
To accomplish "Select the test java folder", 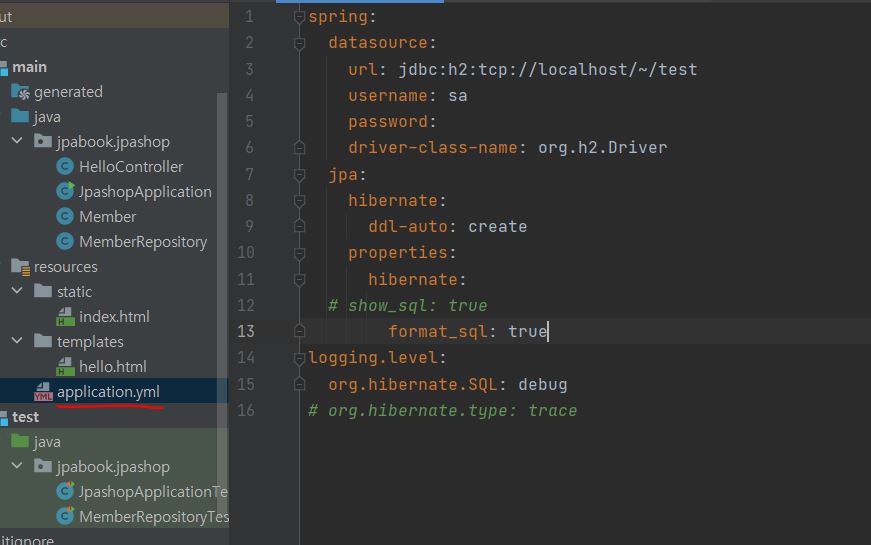I will click(x=46, y=442).
